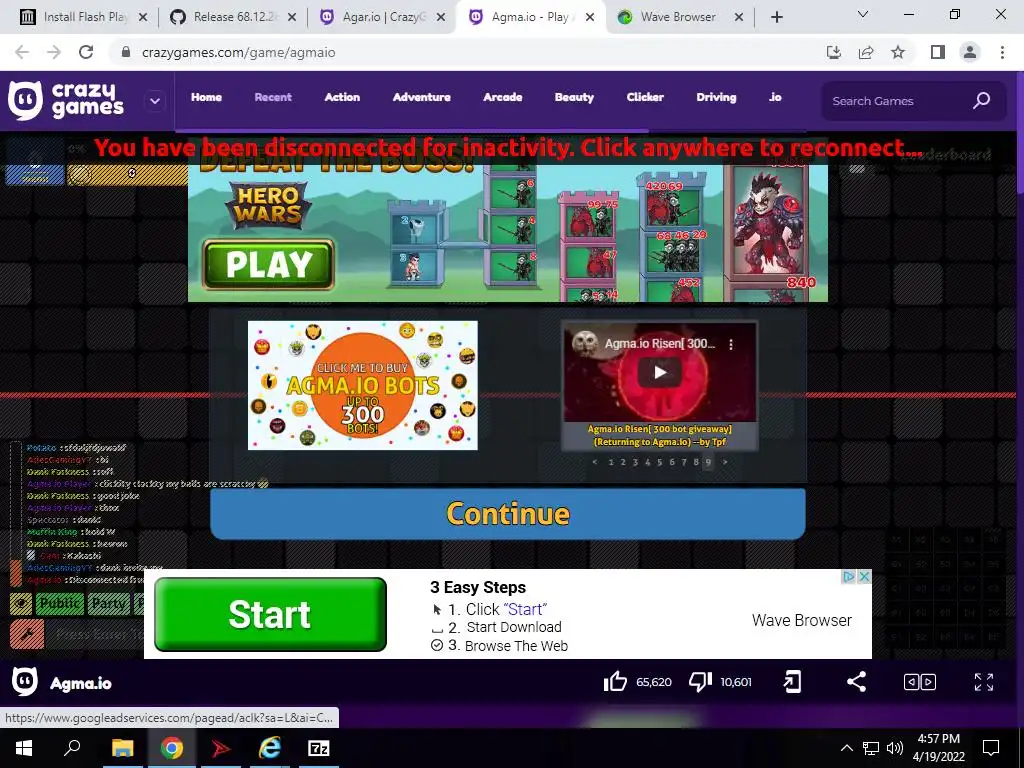Click the browser back arrow
Screen dimensions: 1024x768
[x=22, y=52]
